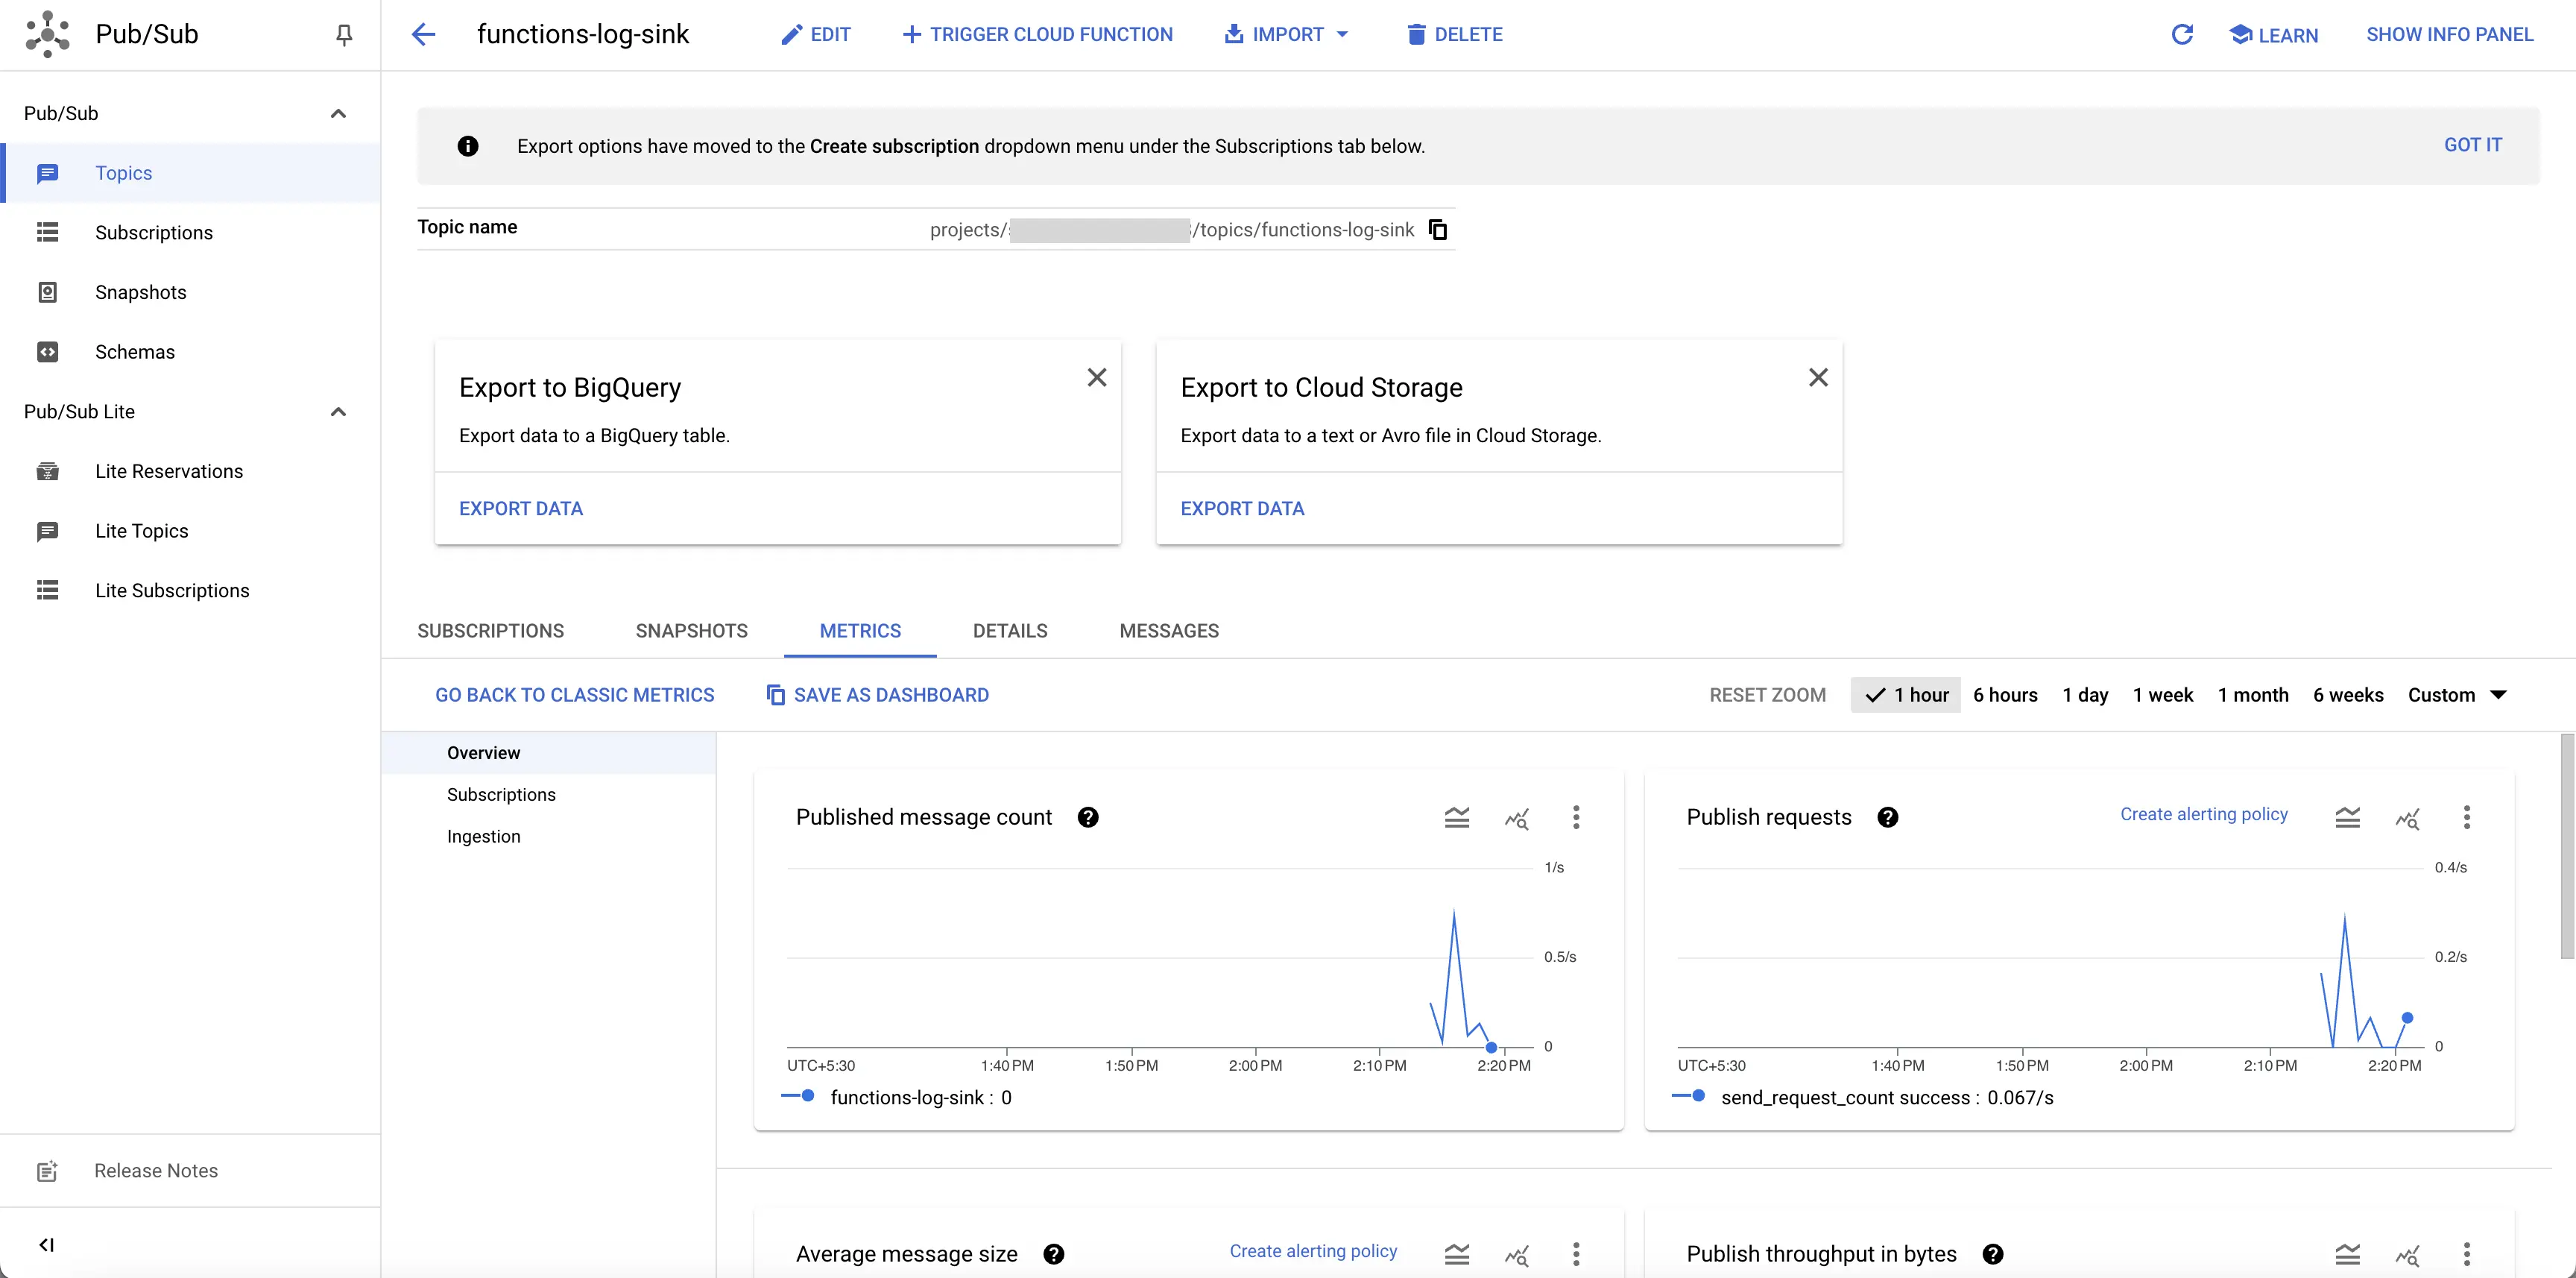Close the Export to BigQuery card
This screenshot has width=2576, height=1278.
[x=1097, y=377]
